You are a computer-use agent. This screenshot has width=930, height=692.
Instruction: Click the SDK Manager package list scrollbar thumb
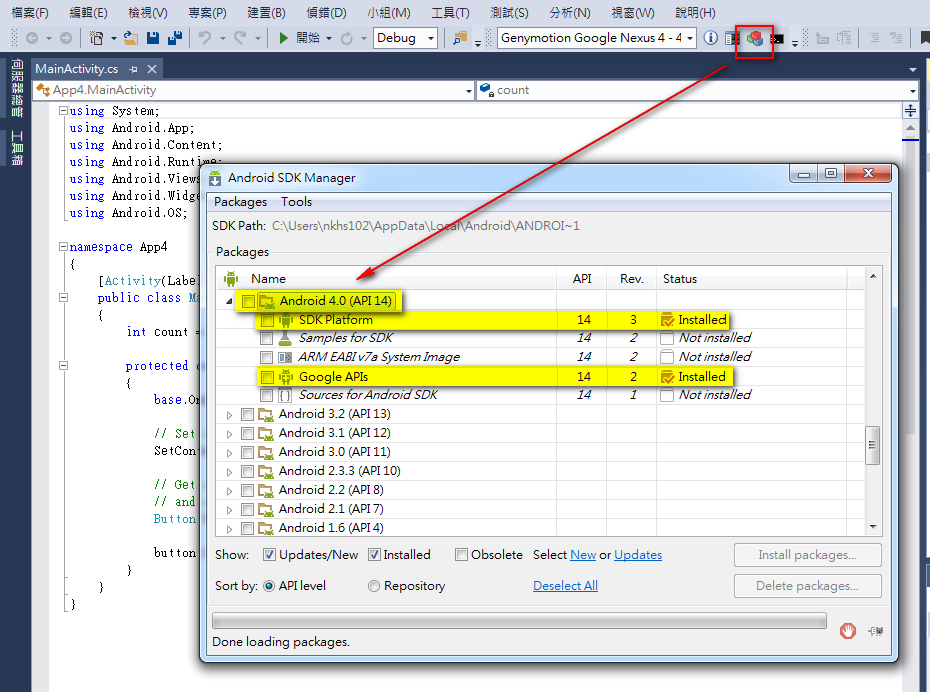pos(872,445)
